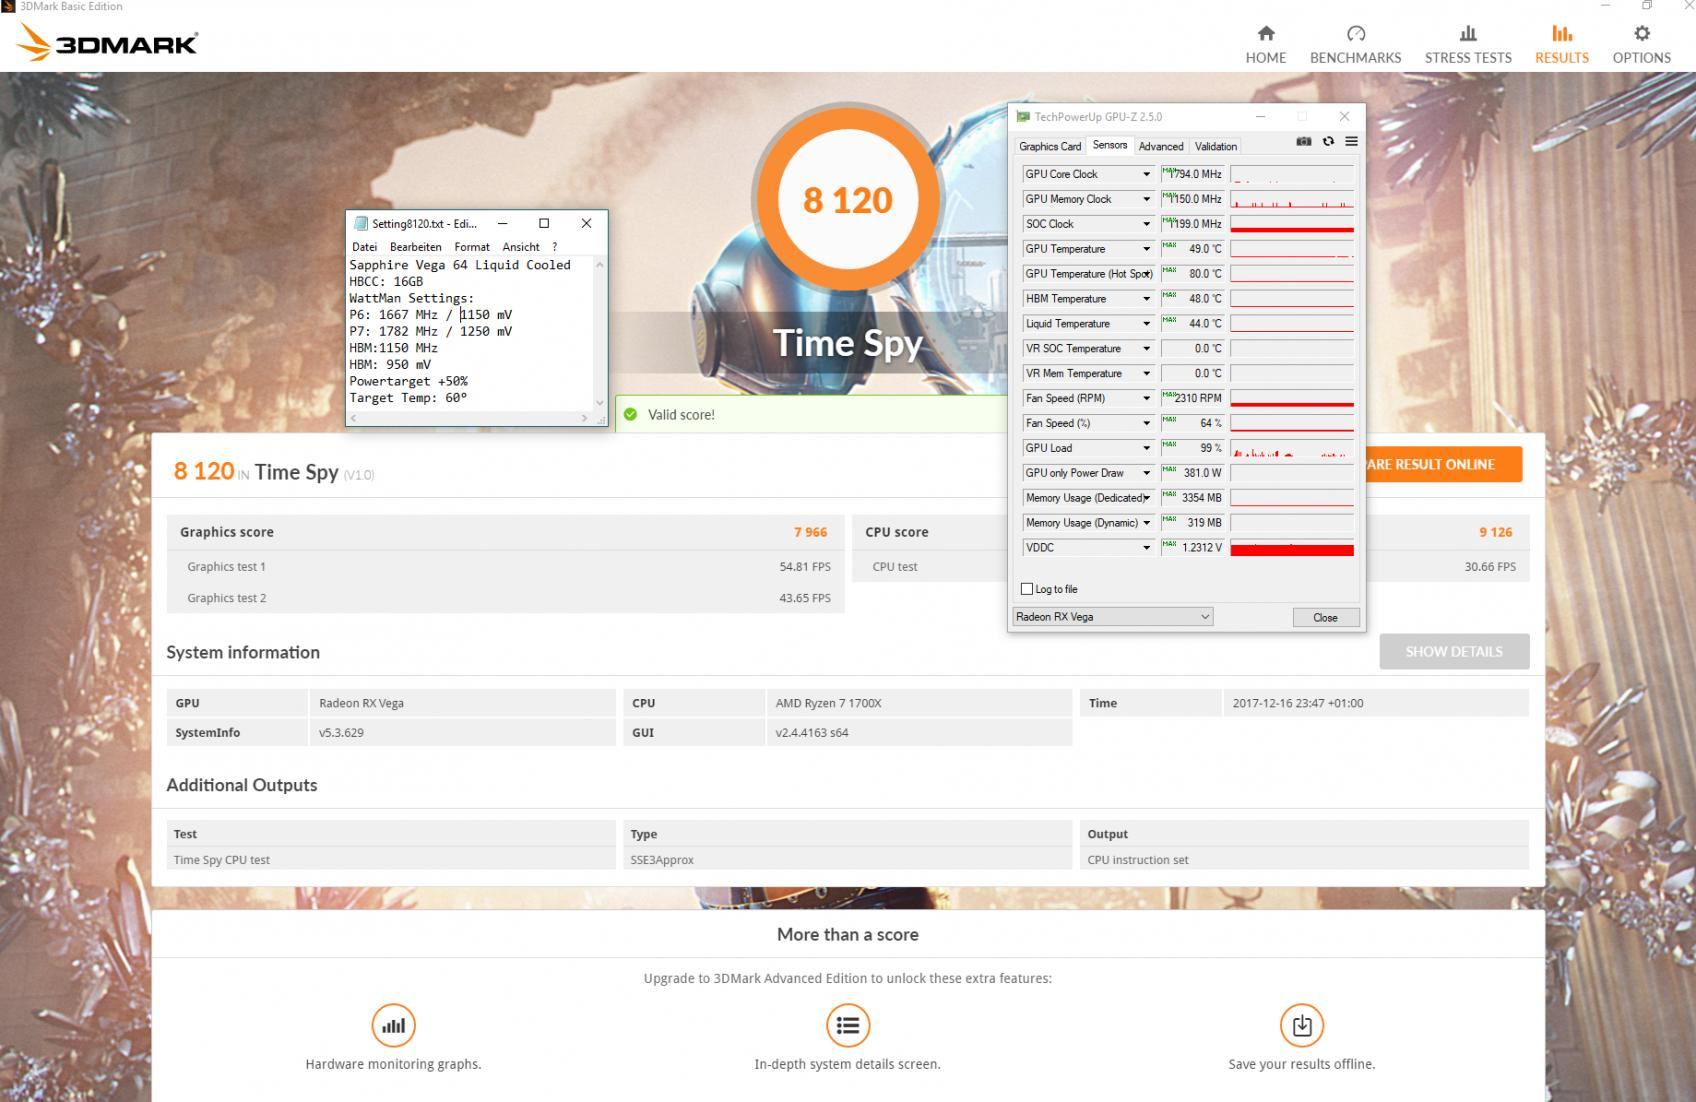Open the Ansicht menu in Notepad
1696x1102 pixels.
point(521,247)
